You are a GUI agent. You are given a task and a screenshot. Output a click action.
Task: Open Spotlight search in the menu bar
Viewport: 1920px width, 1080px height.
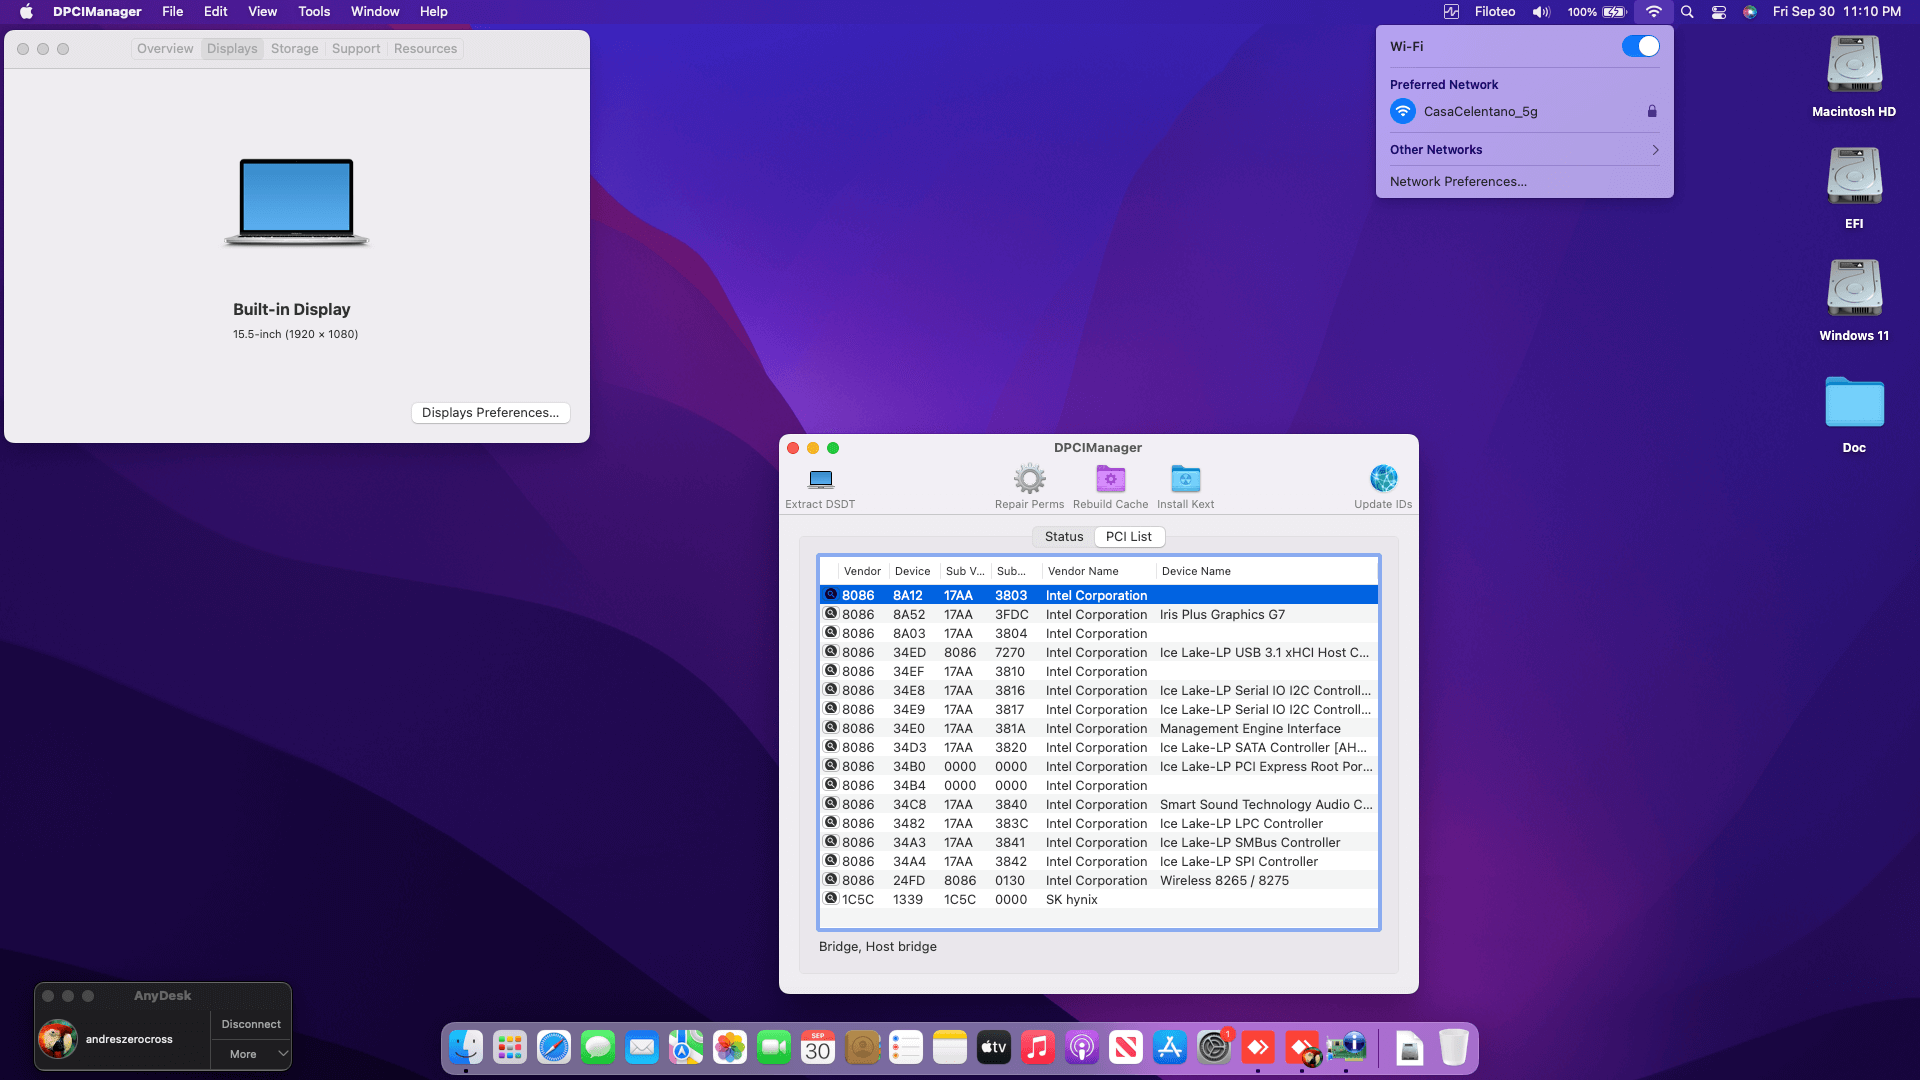tap(1687, 12)
